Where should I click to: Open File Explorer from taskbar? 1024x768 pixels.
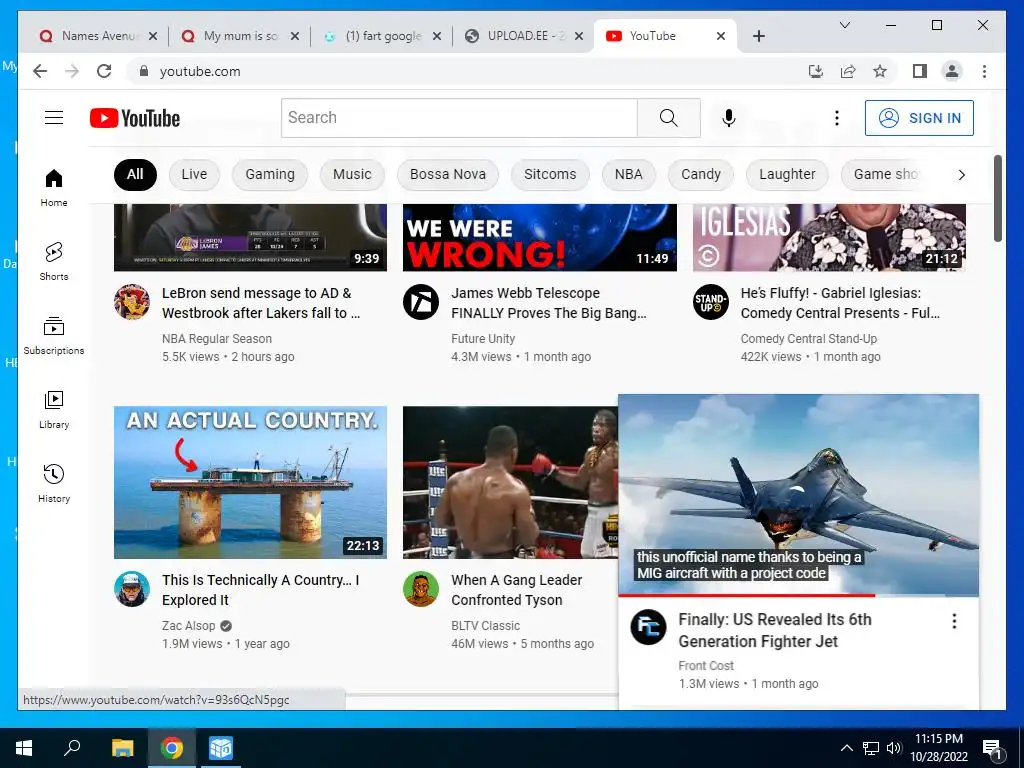pyautogui.click(x=122, y=748)
